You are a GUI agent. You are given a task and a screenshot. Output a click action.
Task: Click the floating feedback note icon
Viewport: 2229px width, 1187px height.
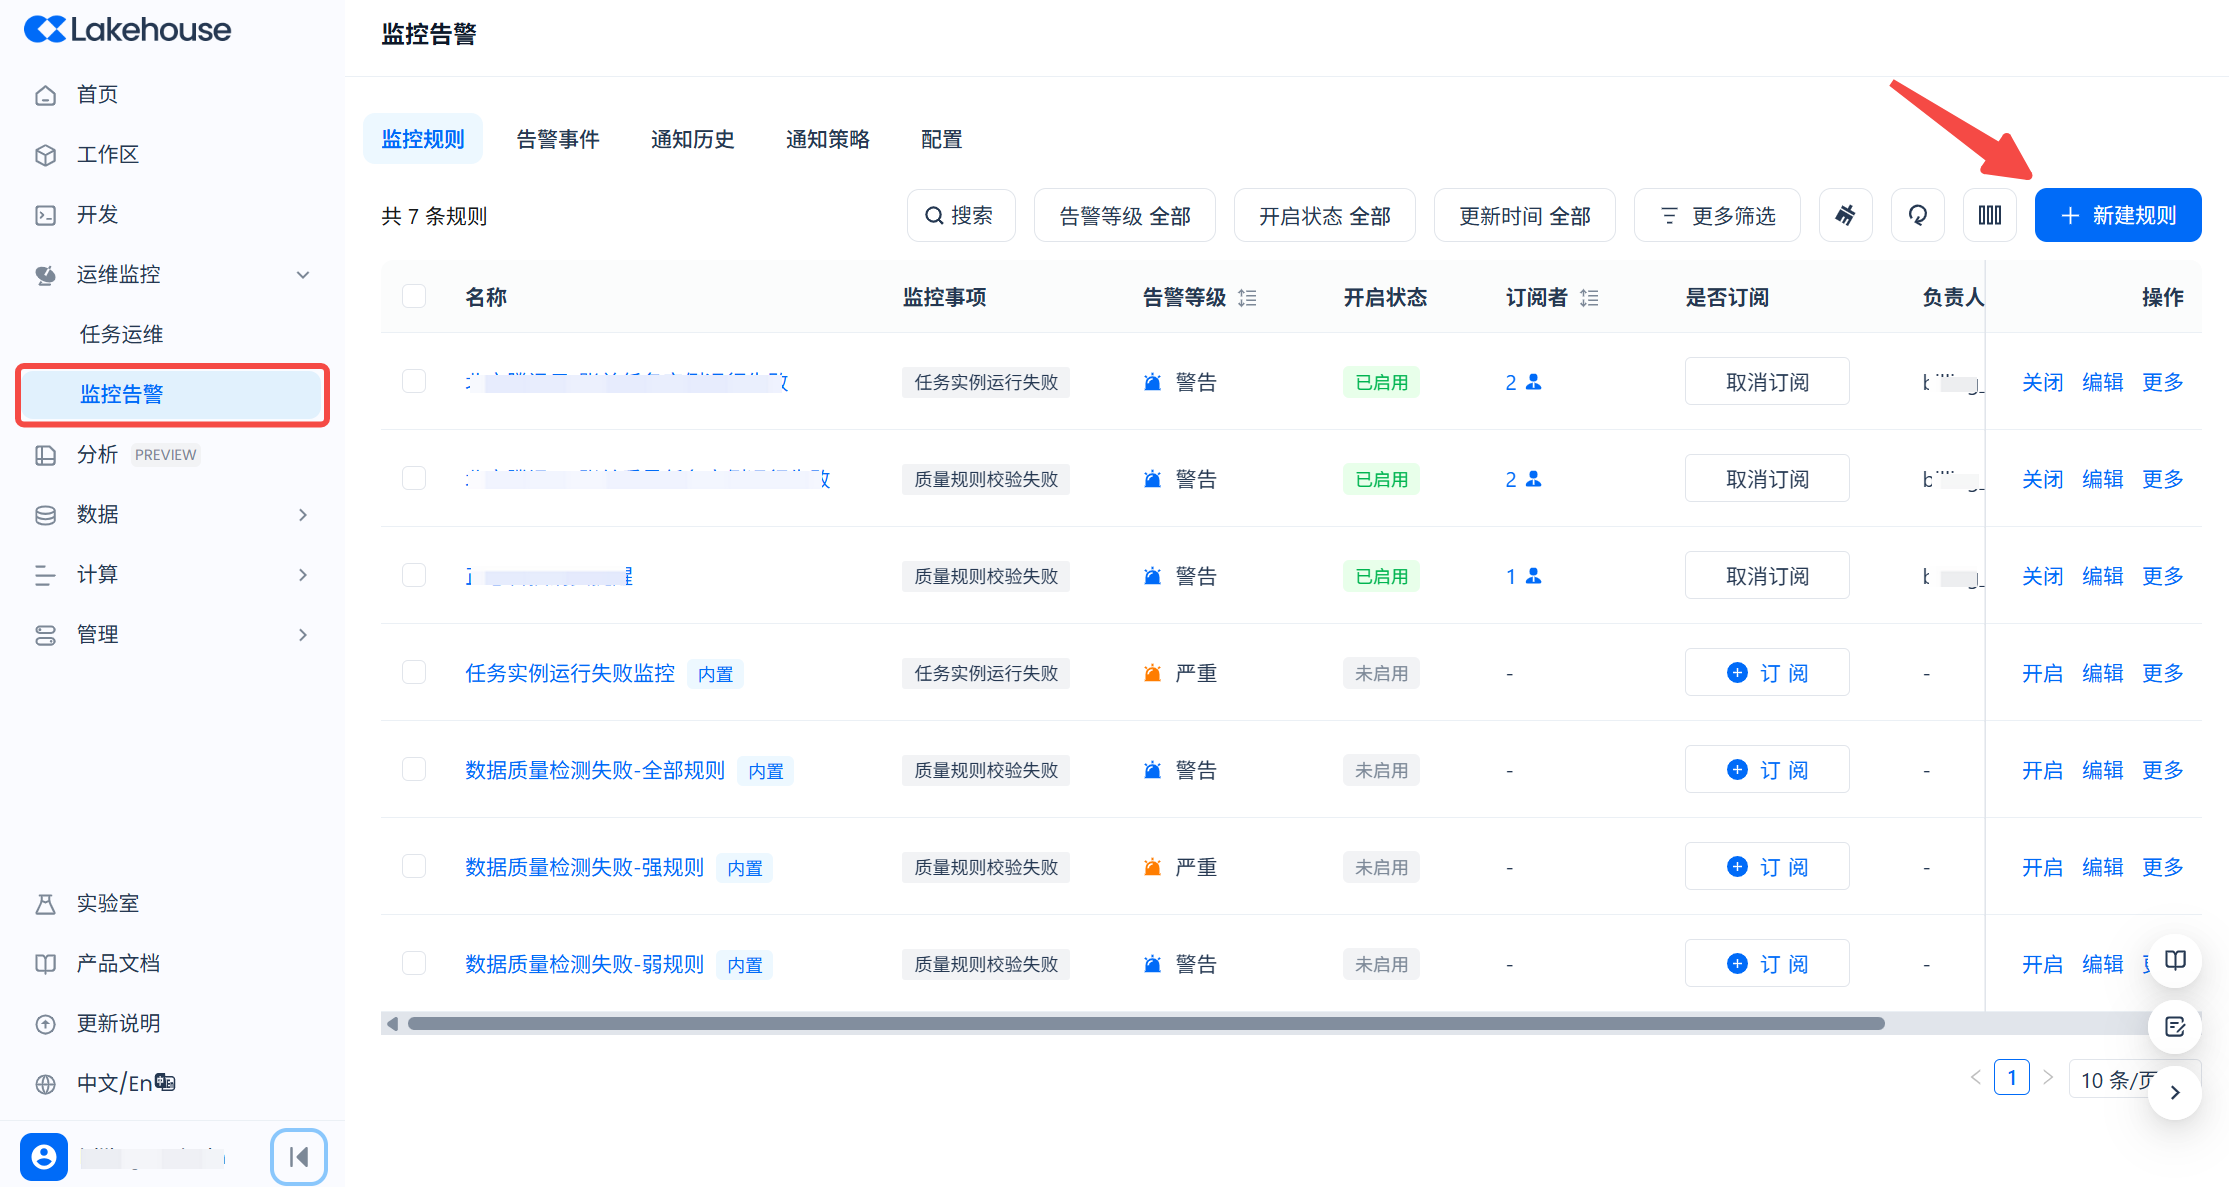[x=2175, y=1027]
